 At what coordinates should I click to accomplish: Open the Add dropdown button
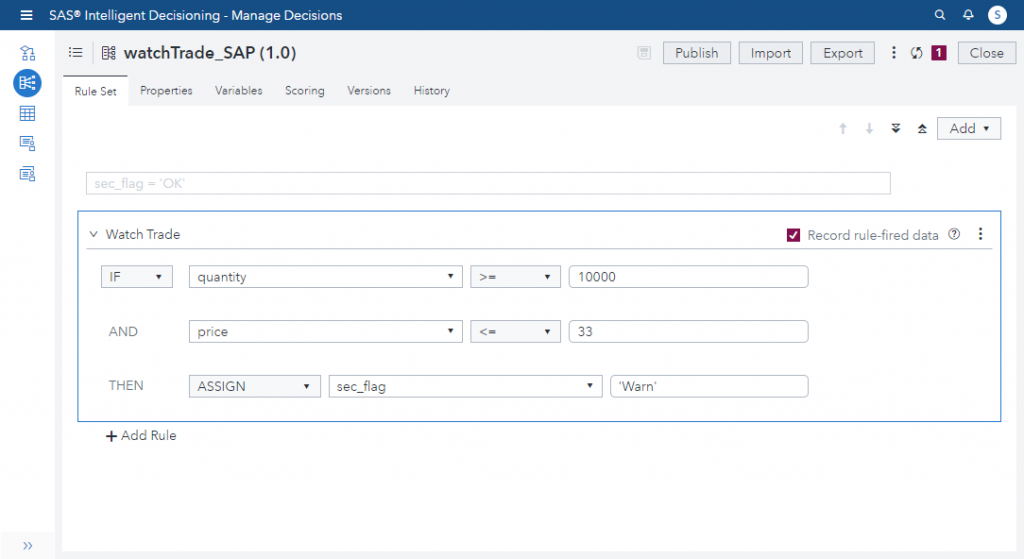[x=968, y=128]
